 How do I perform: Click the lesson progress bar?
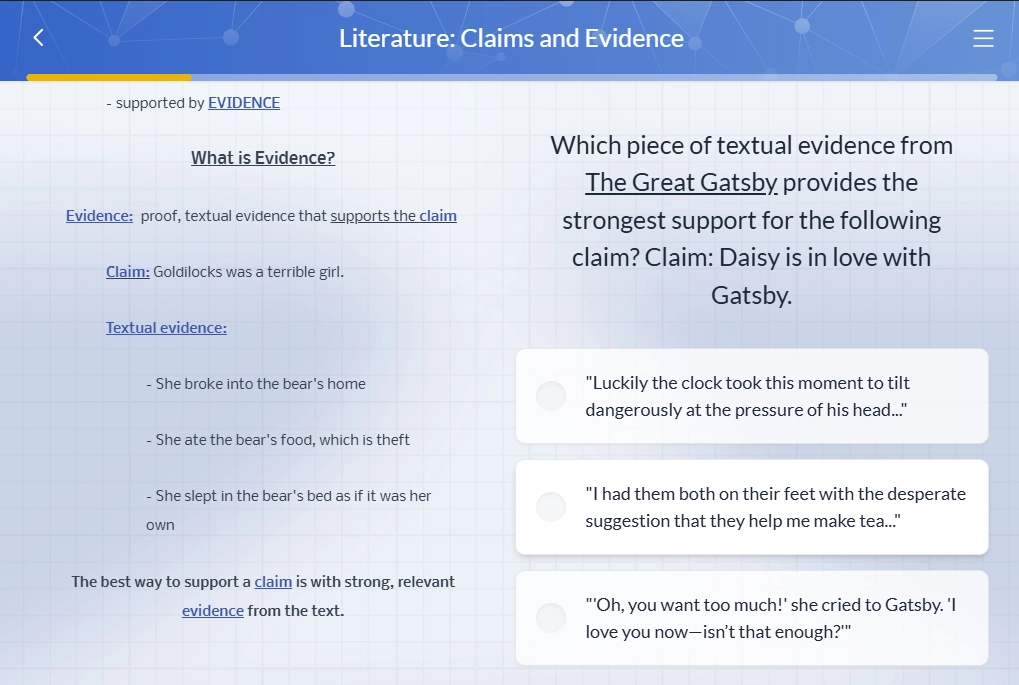click(511, 77)
